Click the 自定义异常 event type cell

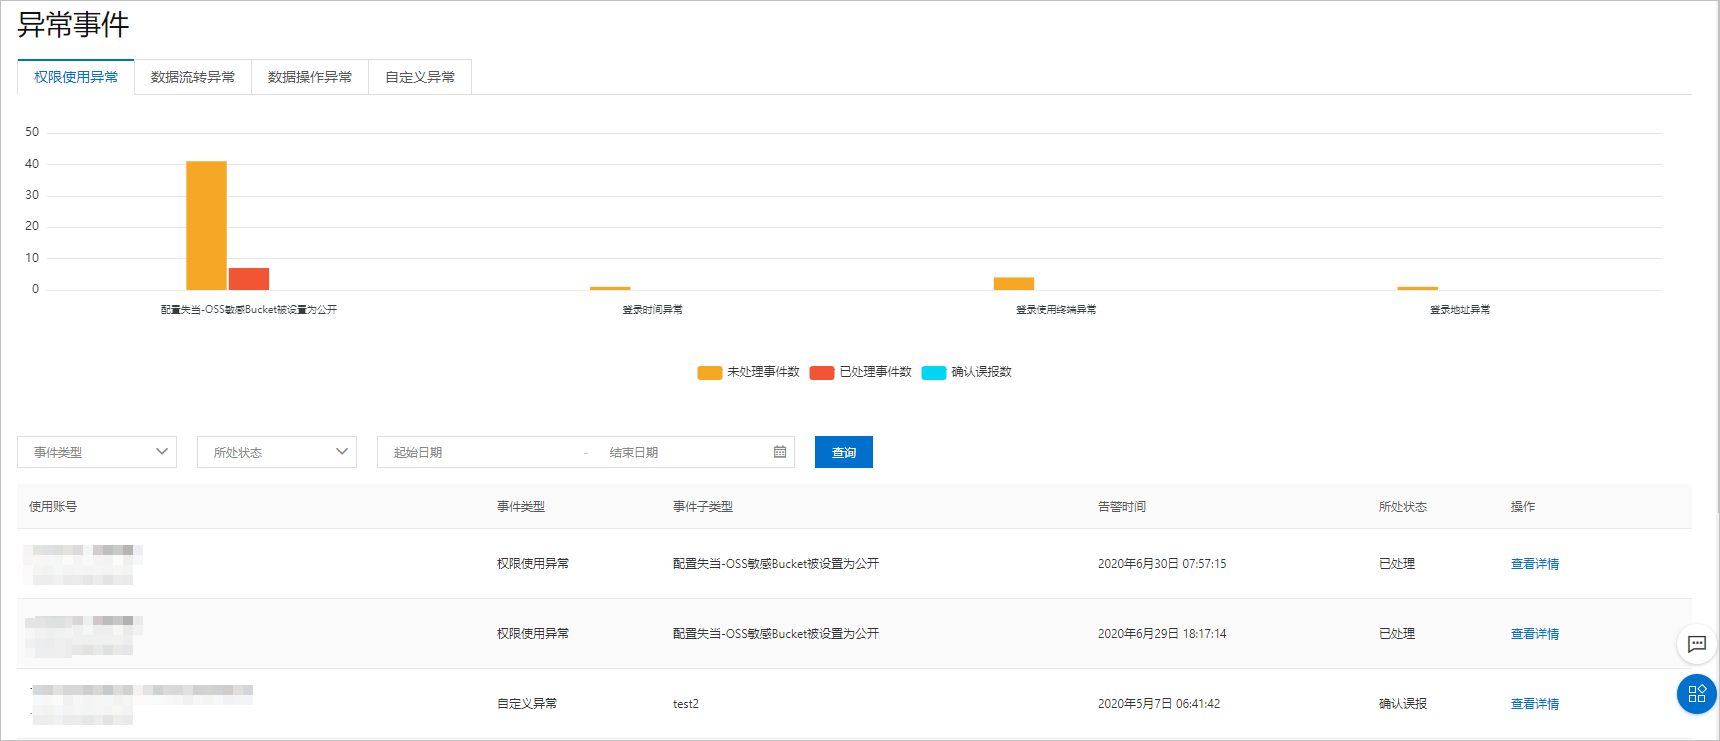[527, 704]
